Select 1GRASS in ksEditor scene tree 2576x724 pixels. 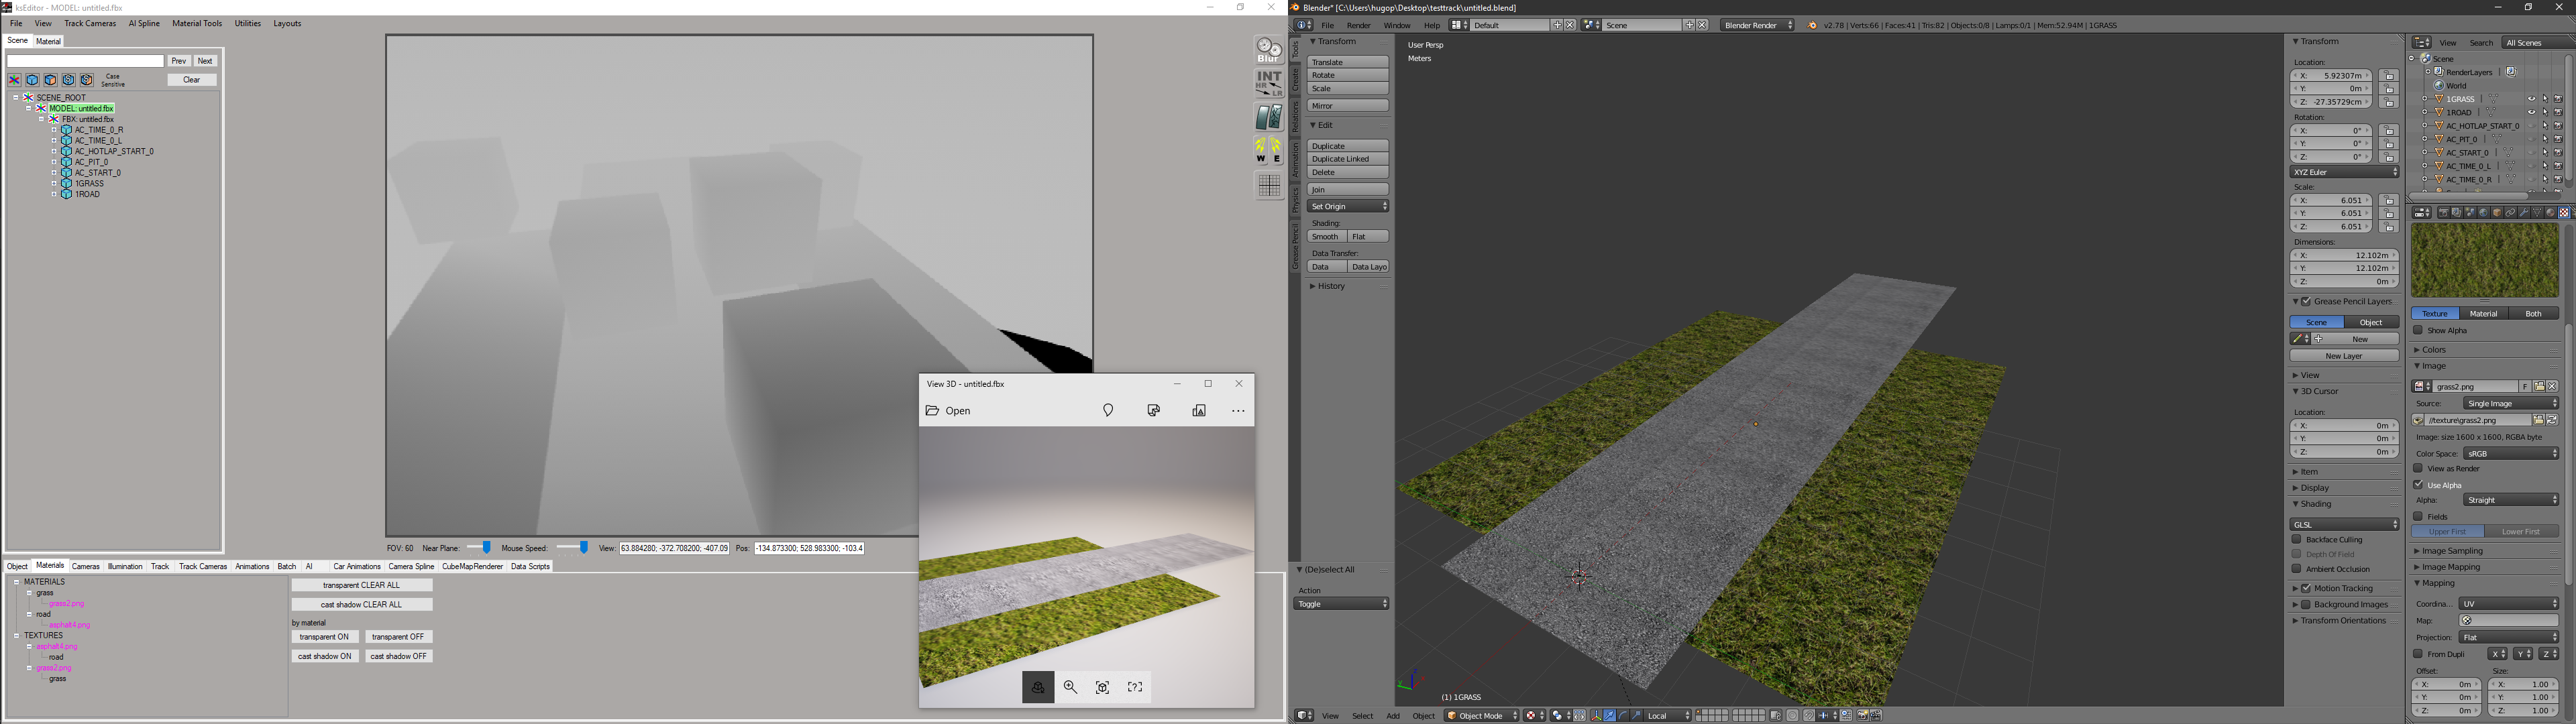89,184
